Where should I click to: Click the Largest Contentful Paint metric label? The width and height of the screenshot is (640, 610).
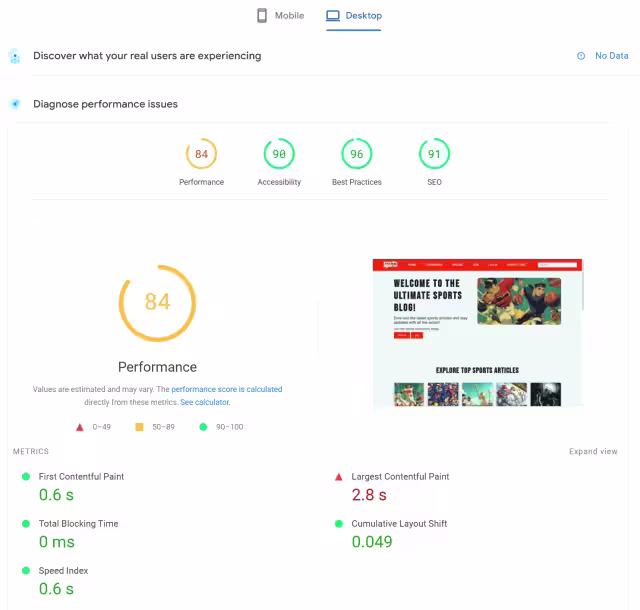(400, 476)
